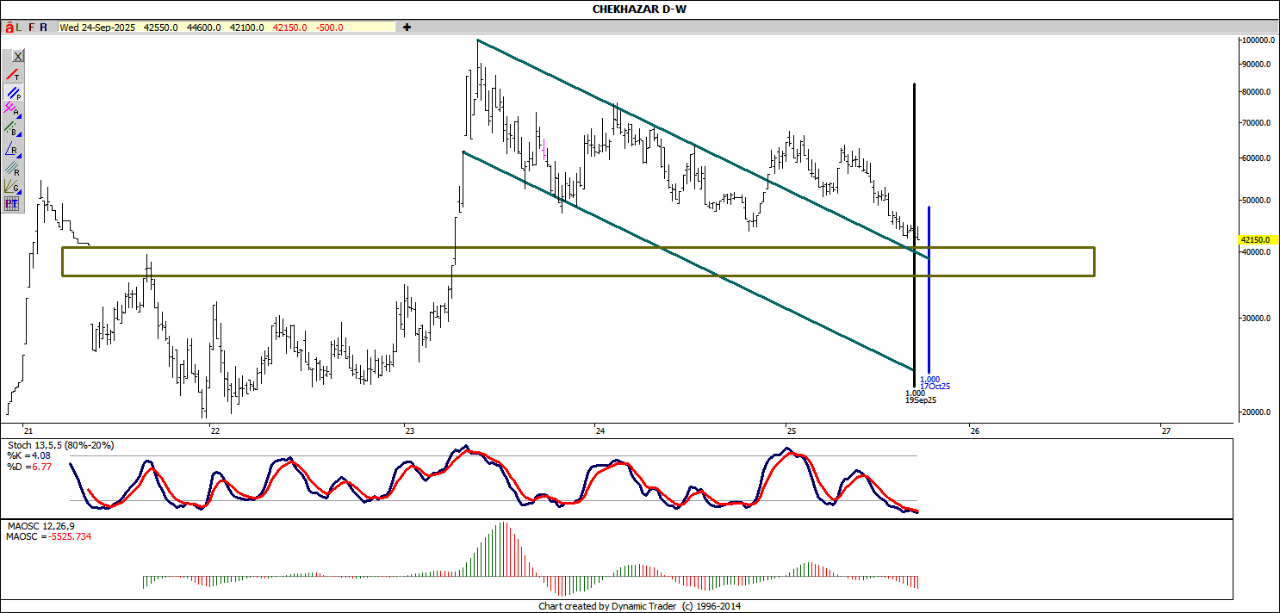
Task: Click the MAOSC 12,26,9 indicator label
Action: (x=39, y=525)
